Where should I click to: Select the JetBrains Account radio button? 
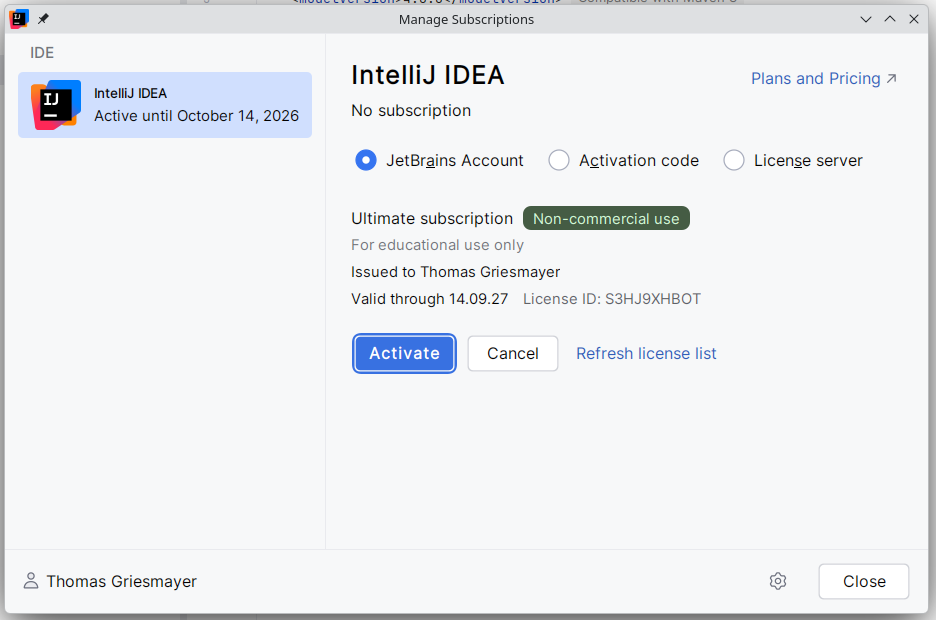coord(366,160)
